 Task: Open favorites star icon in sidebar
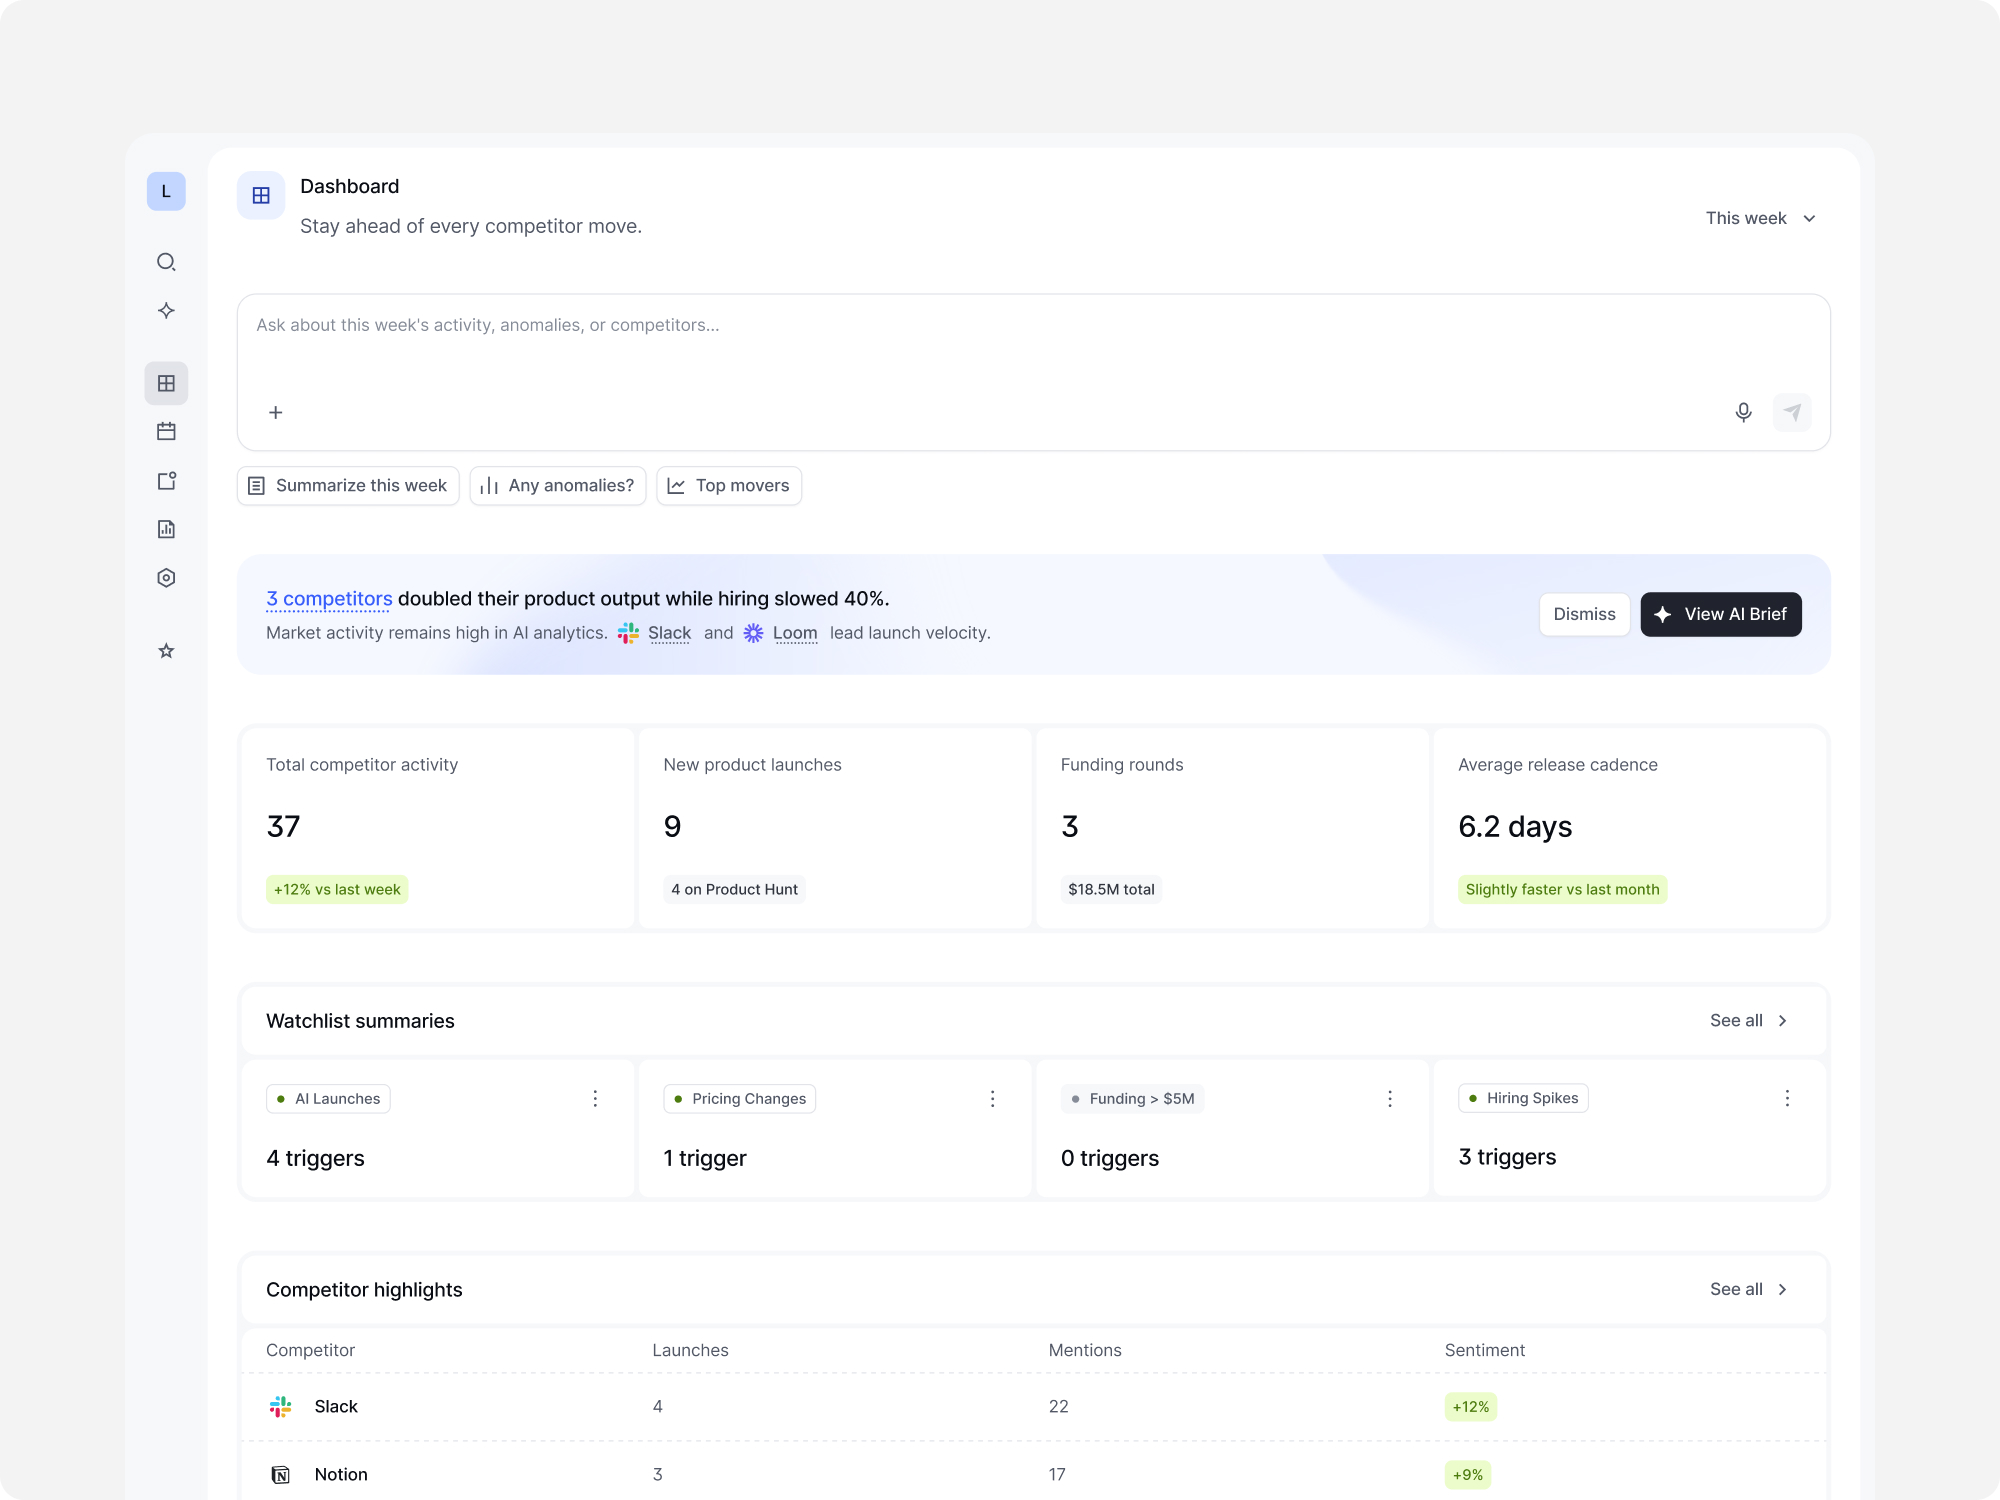pos(166,651)
